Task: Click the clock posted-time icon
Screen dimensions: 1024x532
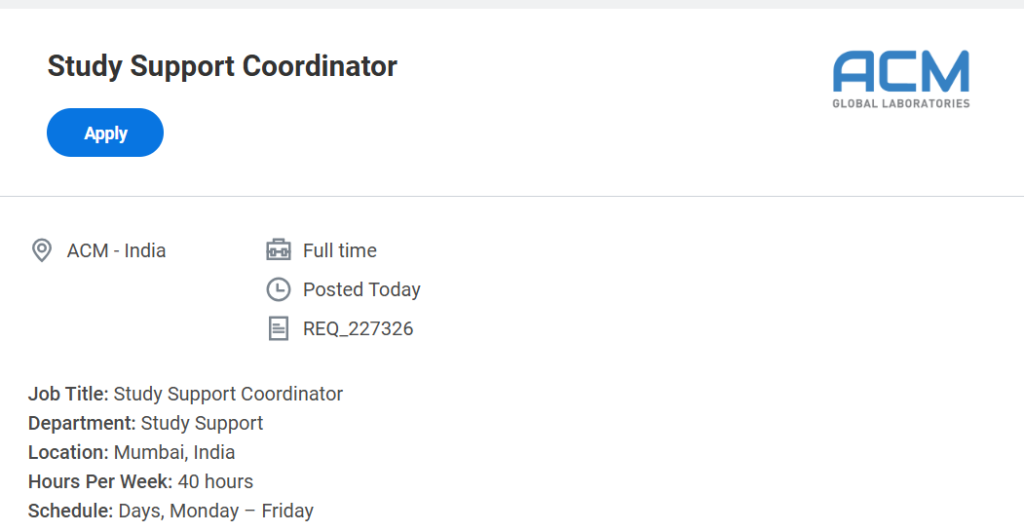Action: [278, 290]
